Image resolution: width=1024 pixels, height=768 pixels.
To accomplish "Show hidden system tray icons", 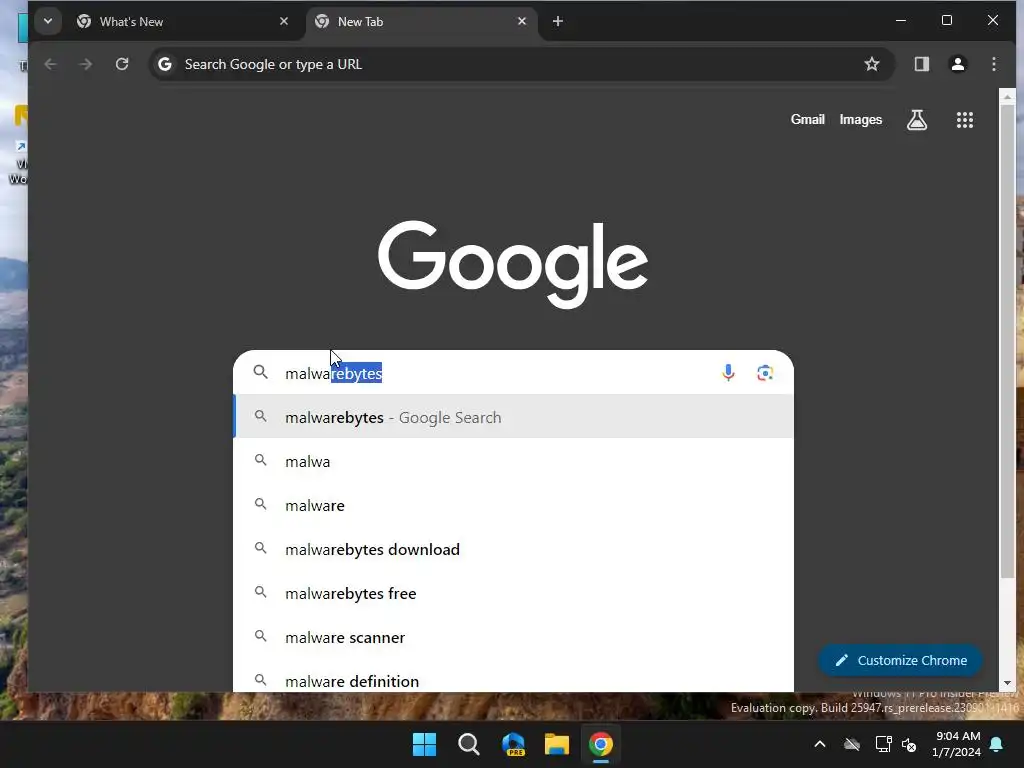I will click(820, 744).
